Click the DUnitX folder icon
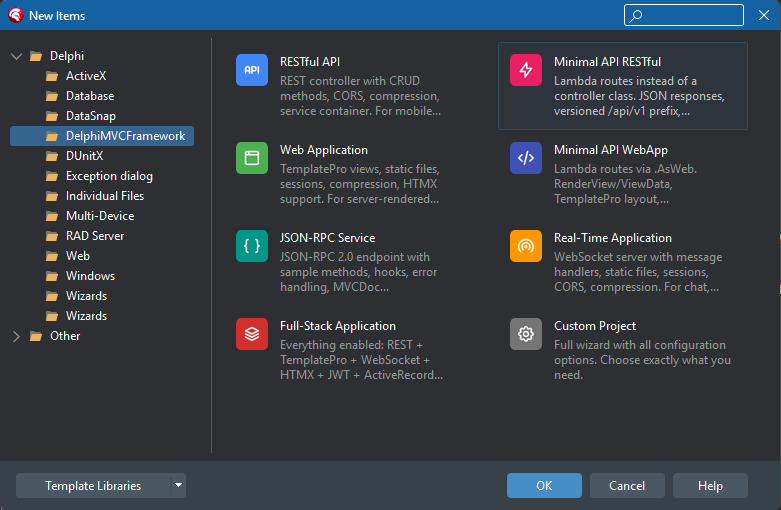The image size is (781, 510). click(52, 156)
